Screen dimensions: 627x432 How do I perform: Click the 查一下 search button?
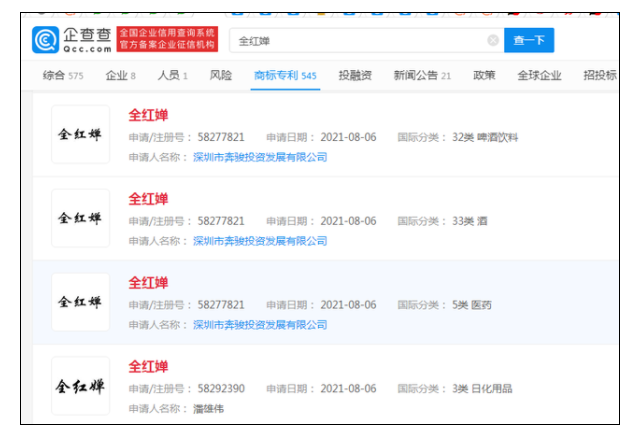pyautogui.click(x=529, y=40)
